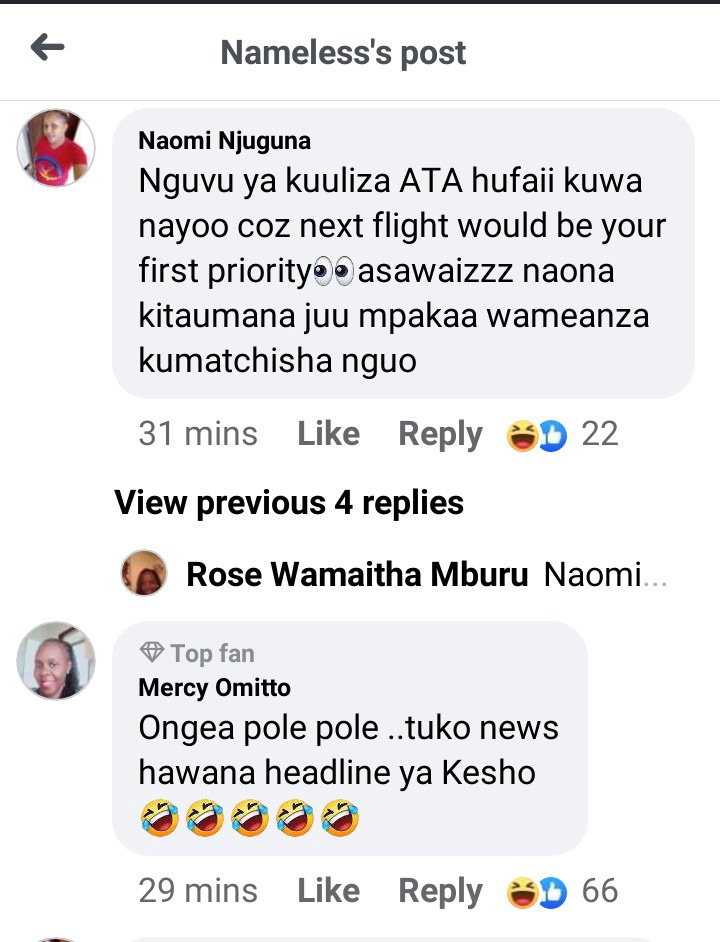Open Naomi Njuguna's profile picture

coord(56,148)
